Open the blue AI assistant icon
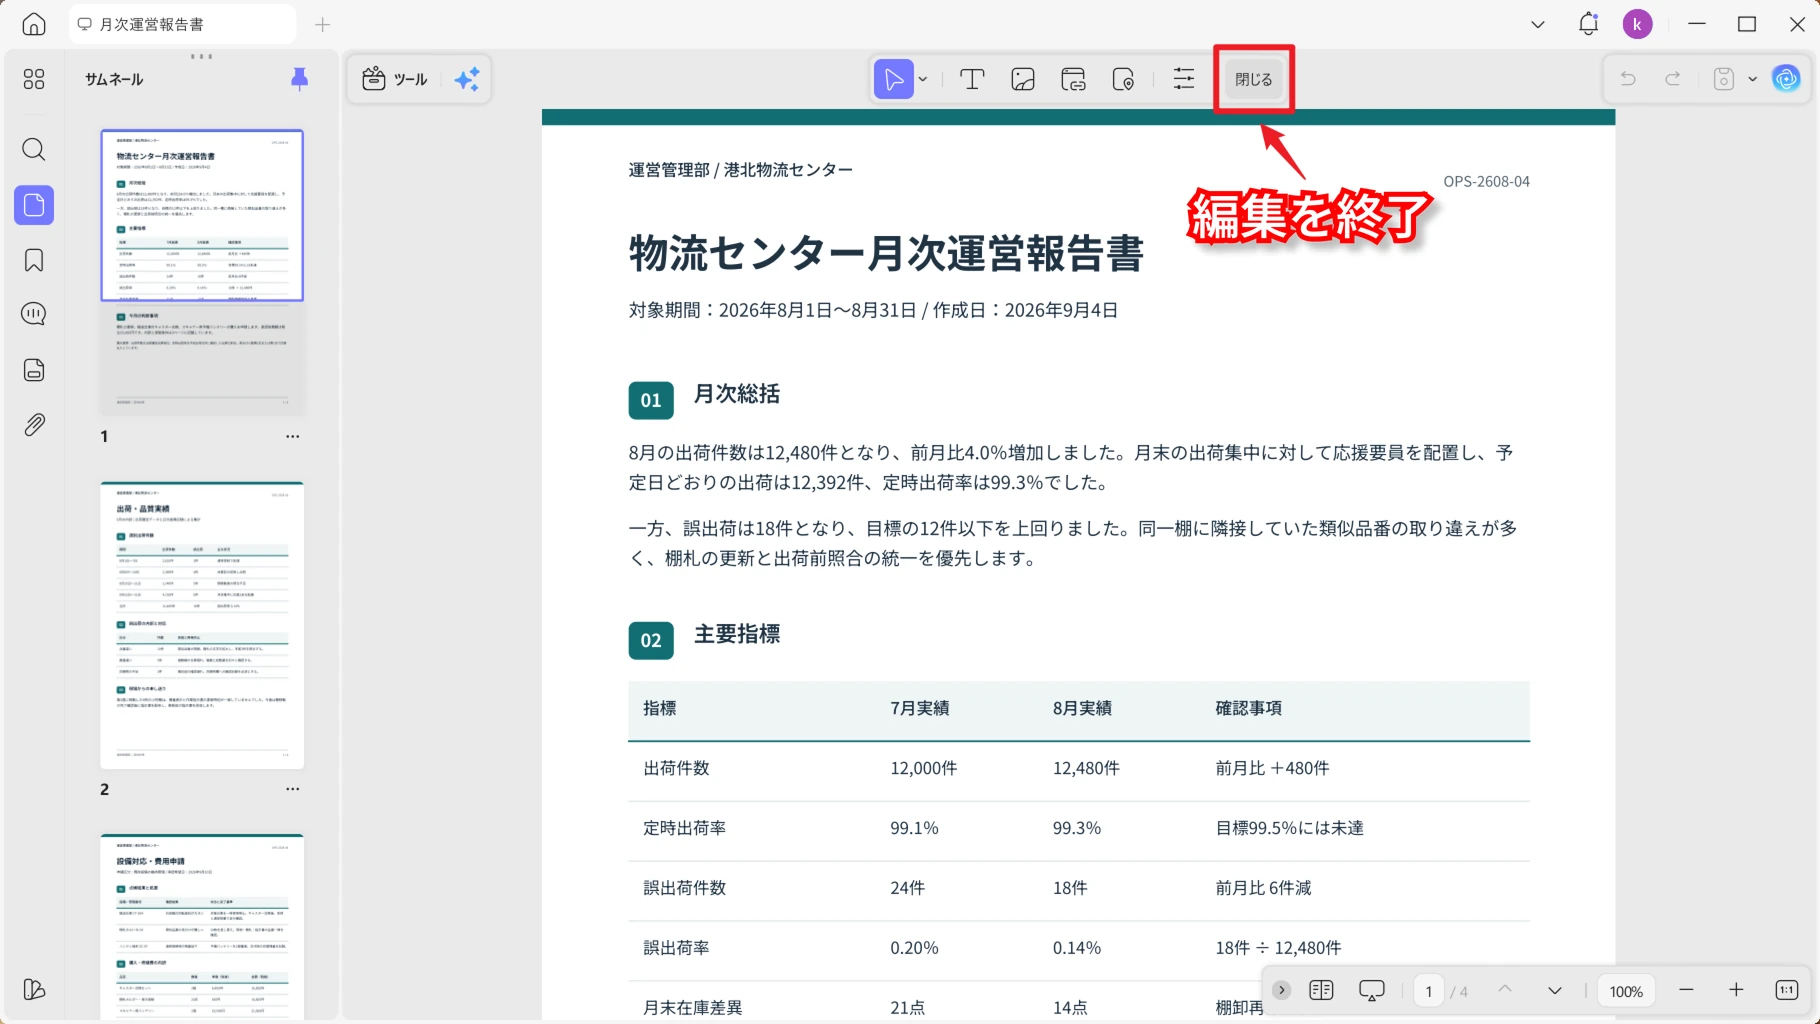The width and height of the screenshot is (1820, 1024). tap(1786, 79)
